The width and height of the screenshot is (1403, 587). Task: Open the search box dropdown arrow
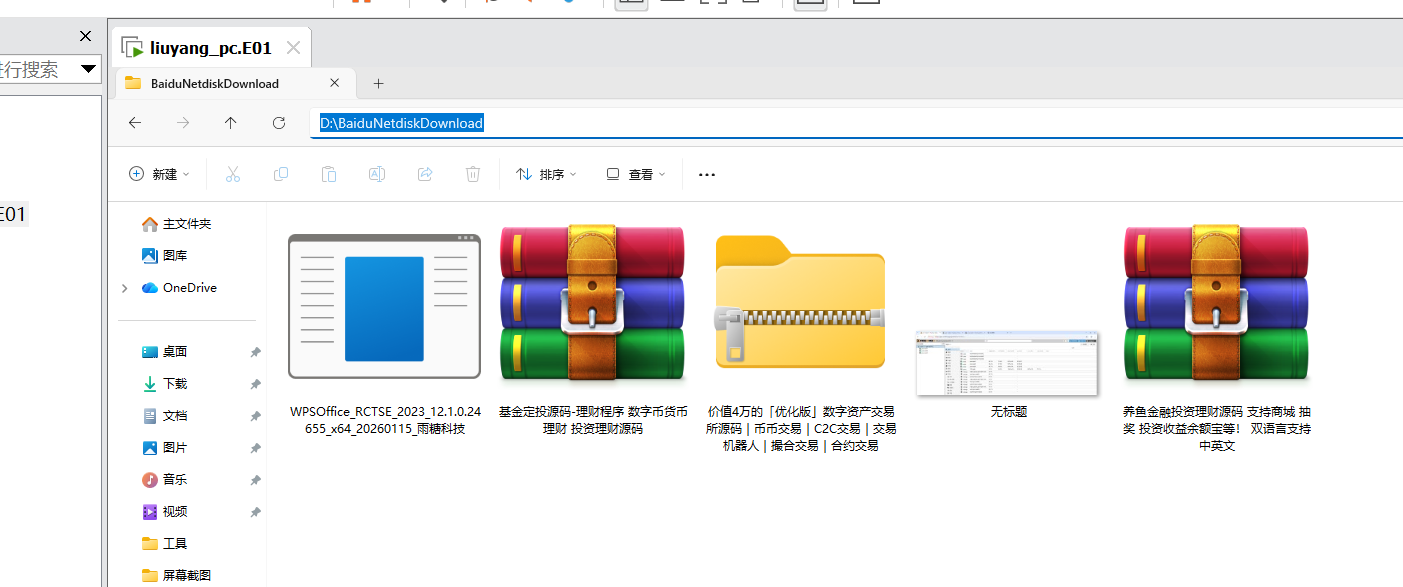(88, 69)
